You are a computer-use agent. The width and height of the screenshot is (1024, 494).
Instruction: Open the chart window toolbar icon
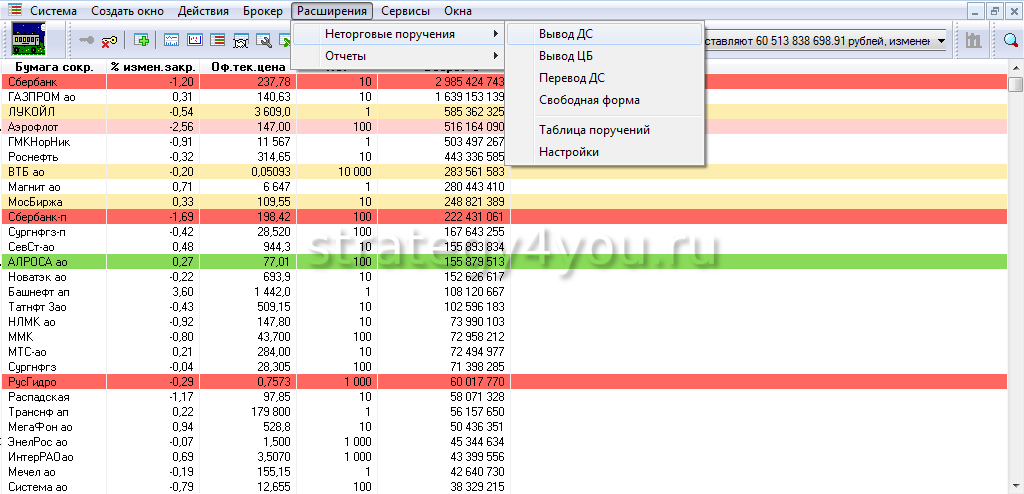click(171, 41)
